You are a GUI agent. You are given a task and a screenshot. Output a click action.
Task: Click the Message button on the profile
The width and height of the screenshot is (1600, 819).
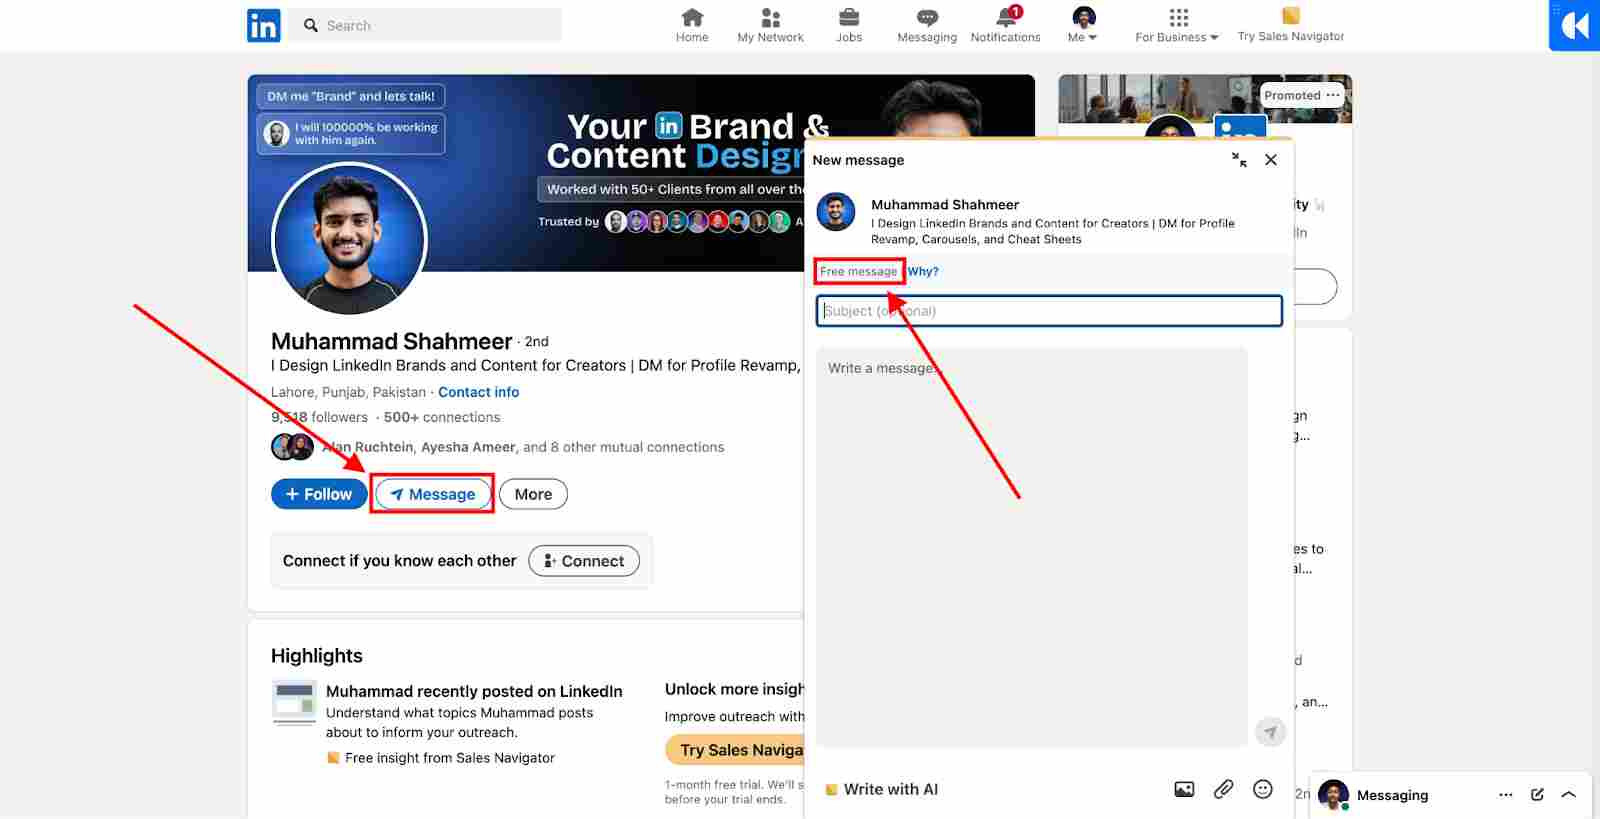432,494
